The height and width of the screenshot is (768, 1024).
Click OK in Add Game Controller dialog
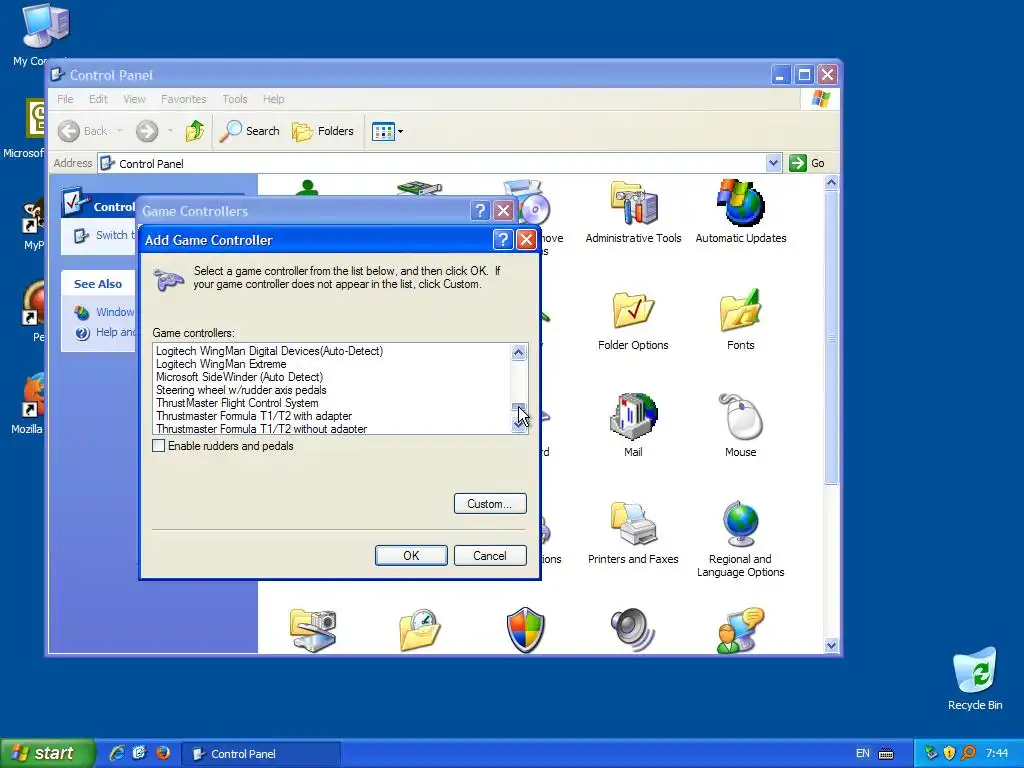coord(411,555)
